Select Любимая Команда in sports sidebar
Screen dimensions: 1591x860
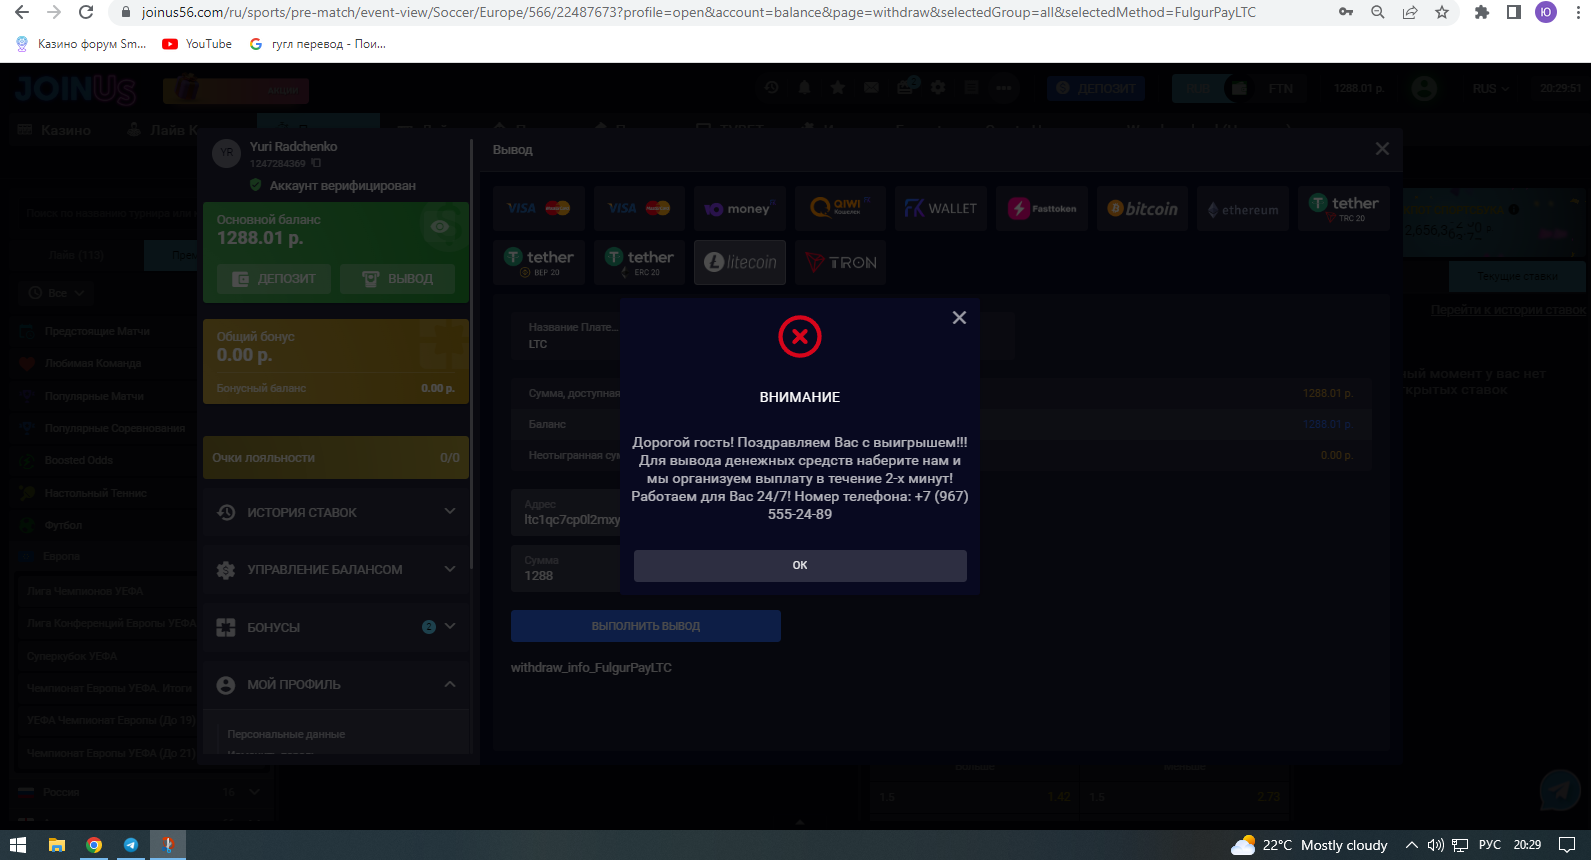[x=93, y=363]
